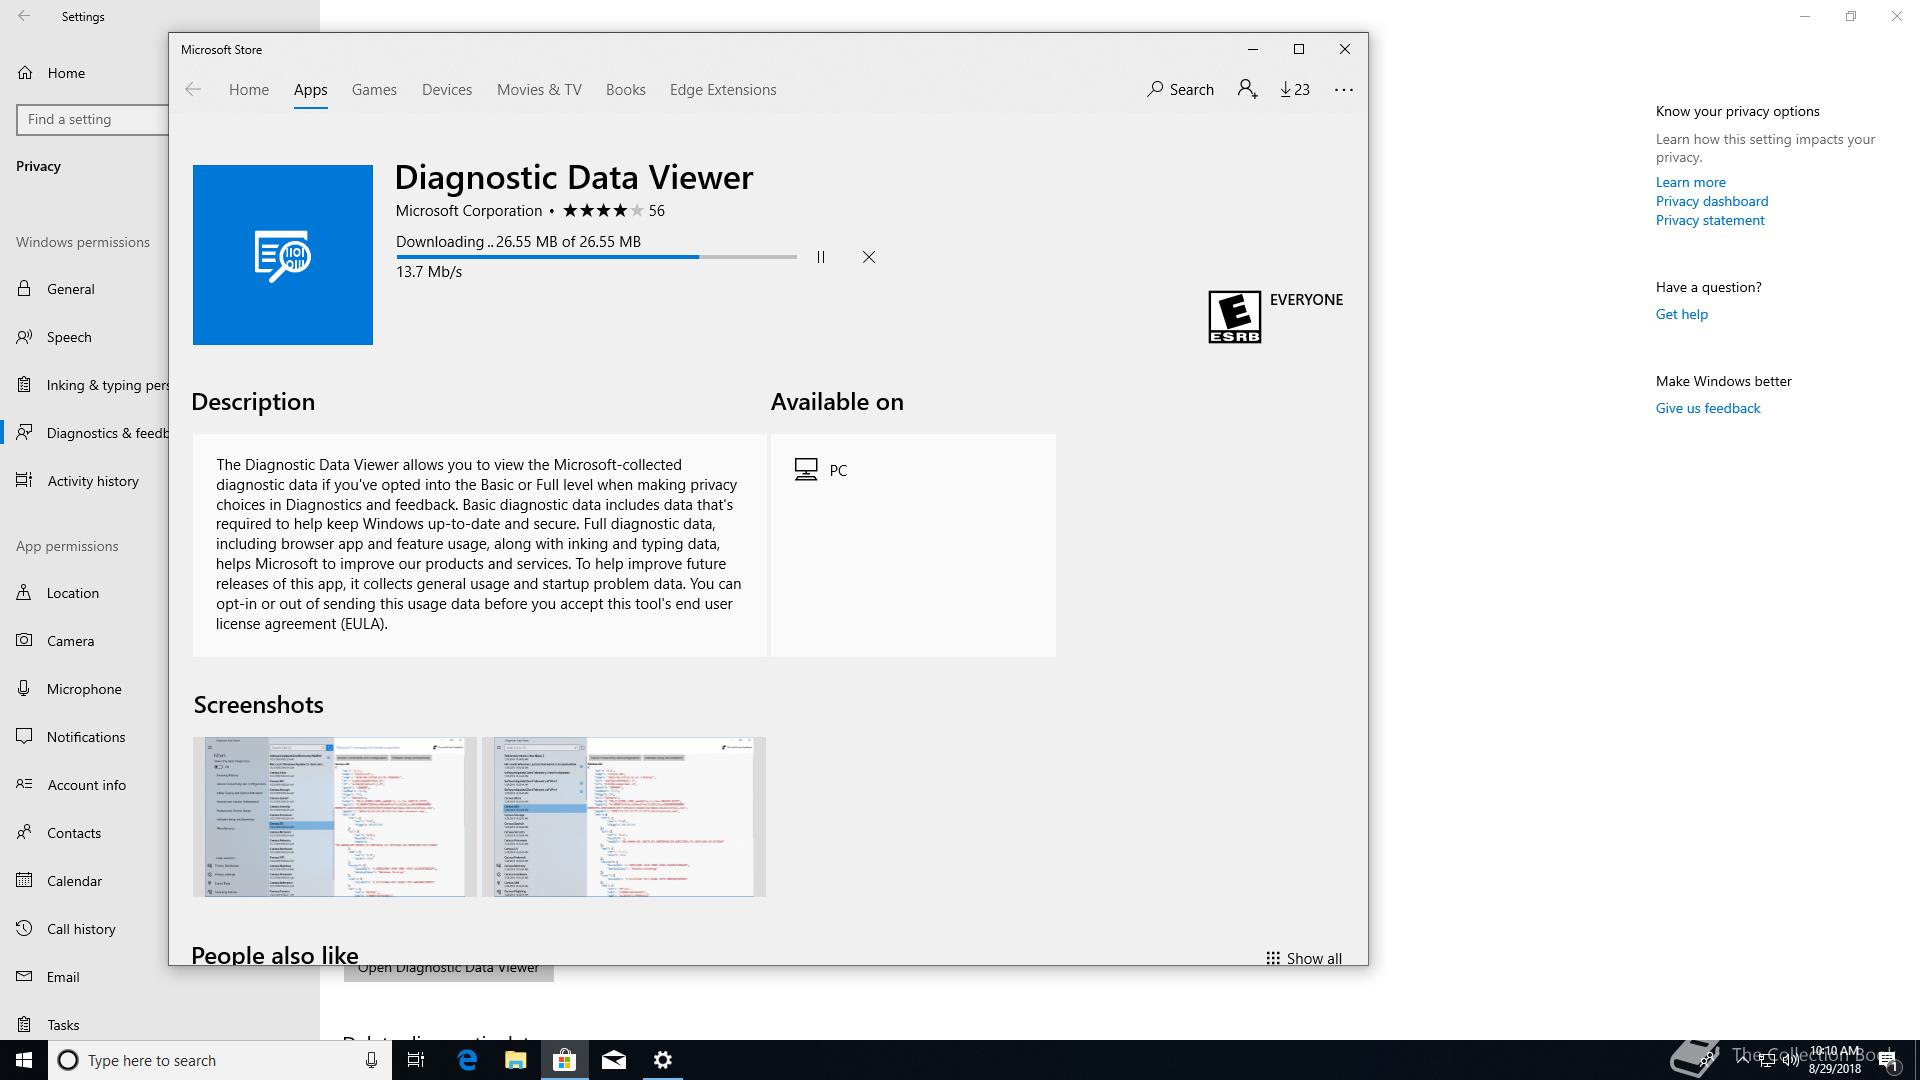Open General privacy settings
The image size is (1920, 1080).
tap(84, 289)
